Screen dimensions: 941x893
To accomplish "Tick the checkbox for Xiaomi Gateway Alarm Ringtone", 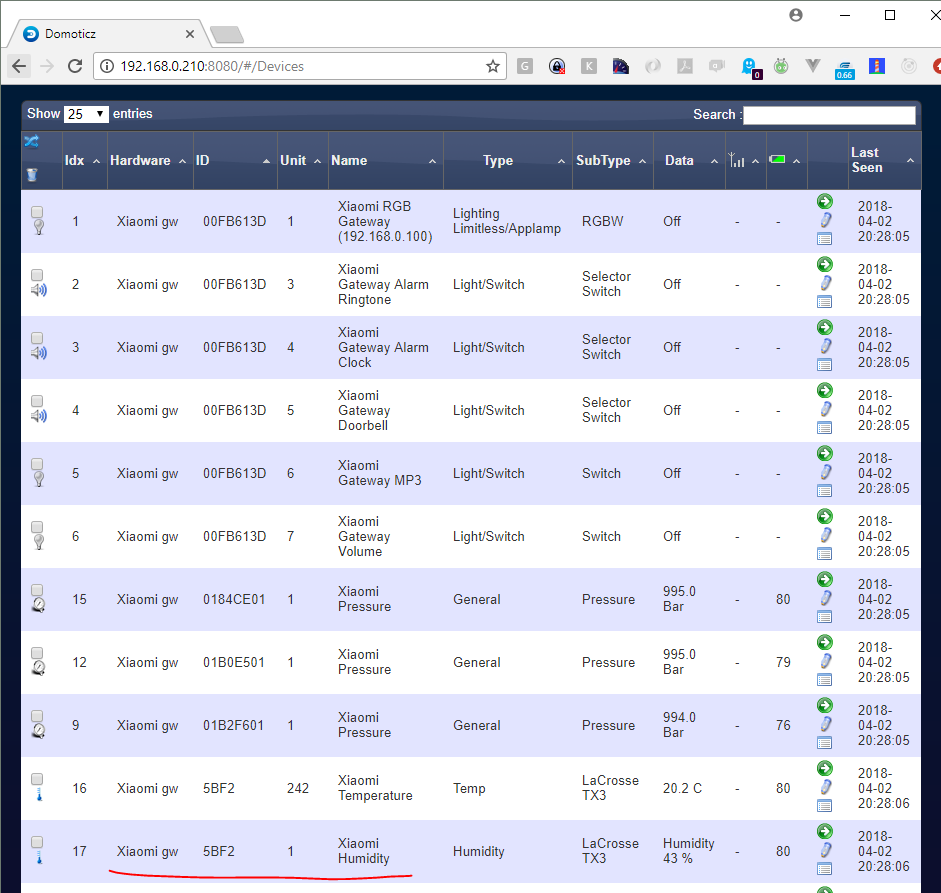I will coord(37,275).
